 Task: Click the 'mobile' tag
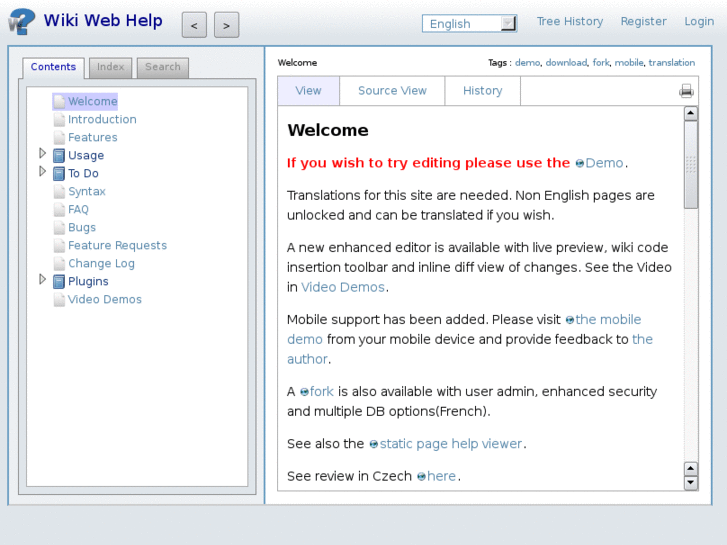tap(629, 63)
